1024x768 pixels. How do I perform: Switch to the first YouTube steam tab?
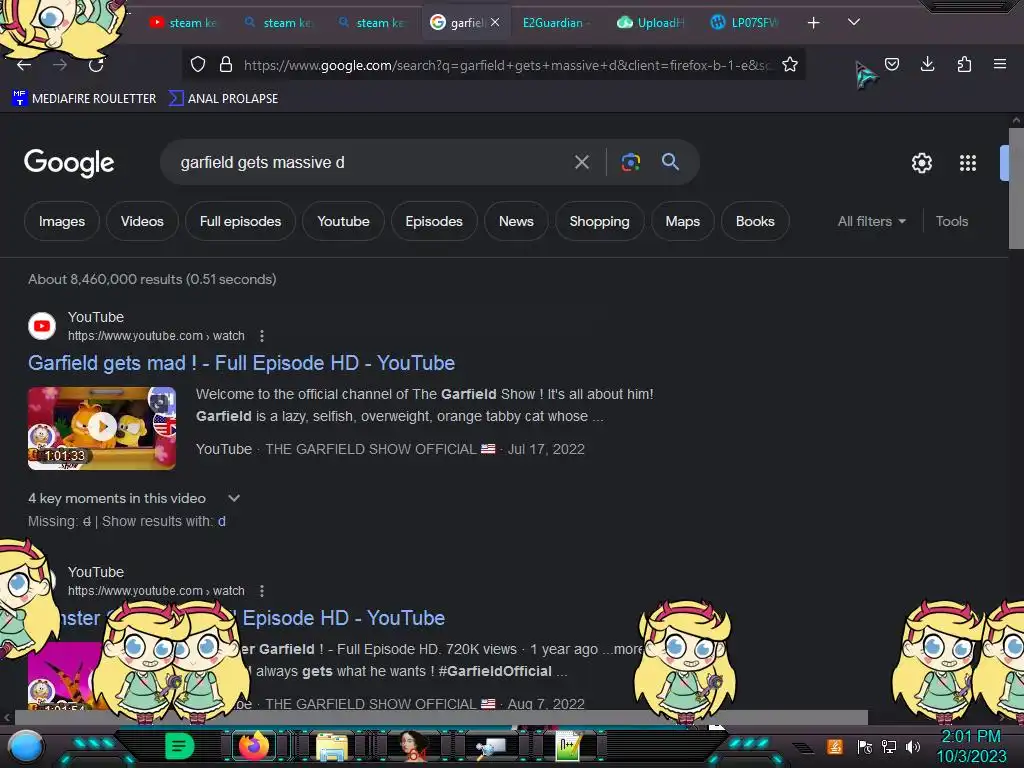(x=183, y=23)
